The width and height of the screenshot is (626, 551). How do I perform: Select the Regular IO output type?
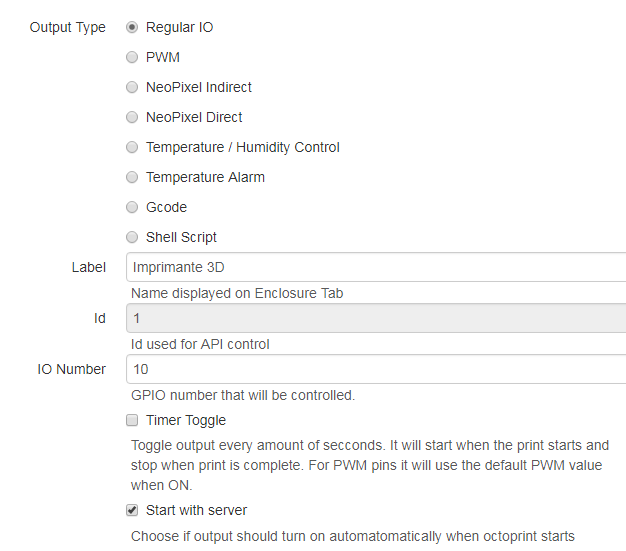pos(132,27)
